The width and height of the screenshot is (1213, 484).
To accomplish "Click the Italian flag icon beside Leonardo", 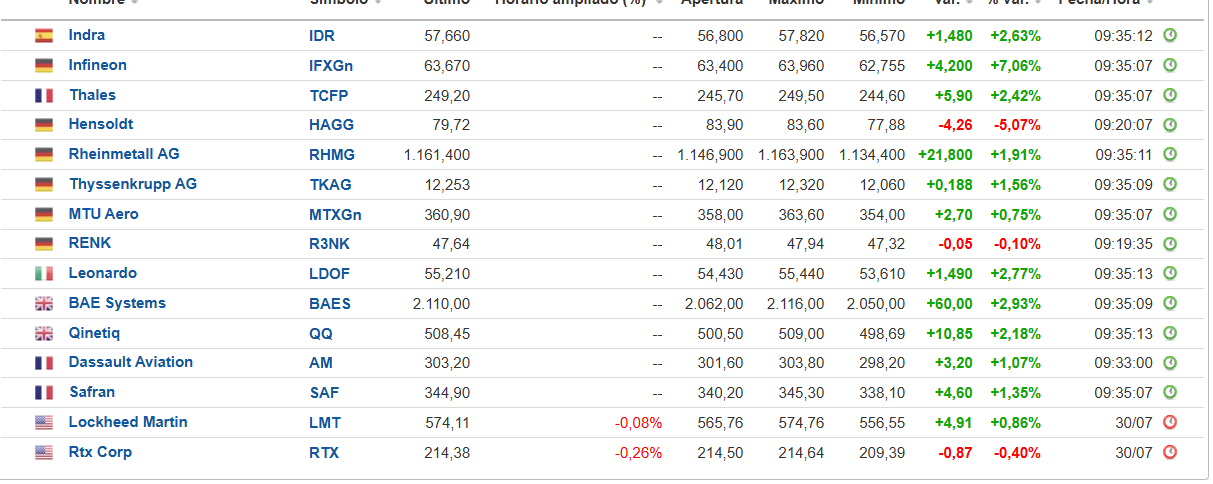I will coord(44,274).
